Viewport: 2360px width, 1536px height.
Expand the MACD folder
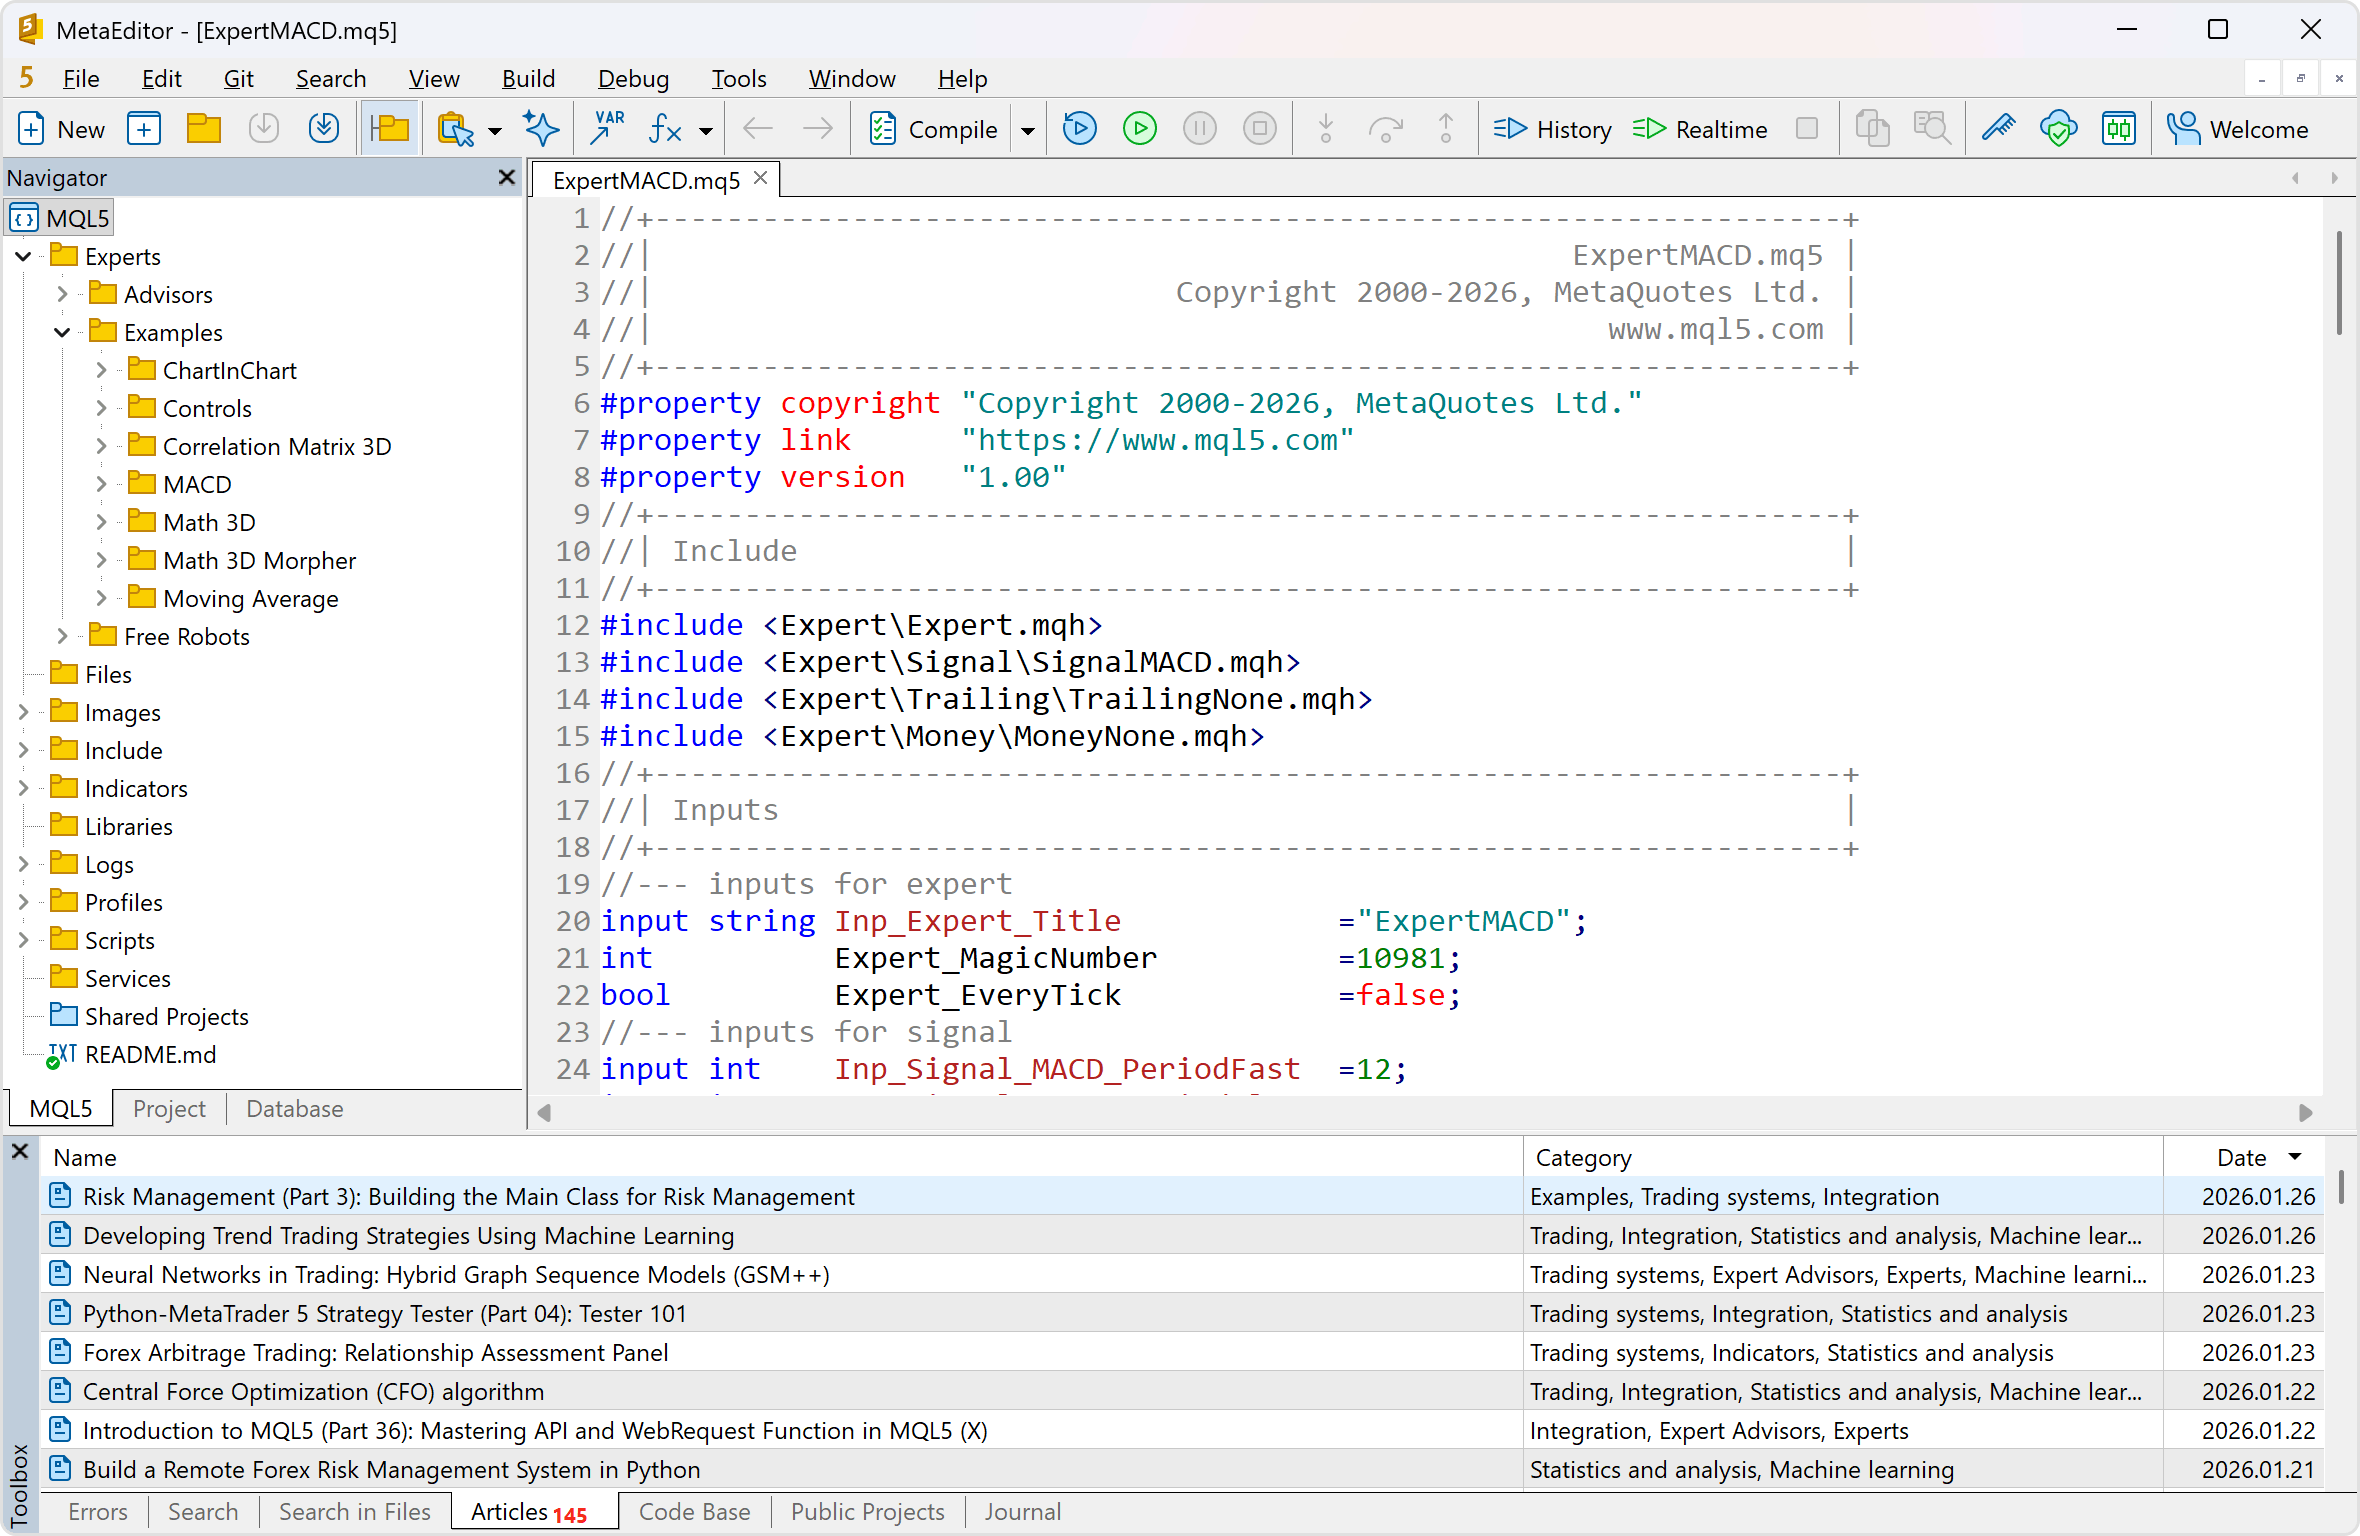100,483
